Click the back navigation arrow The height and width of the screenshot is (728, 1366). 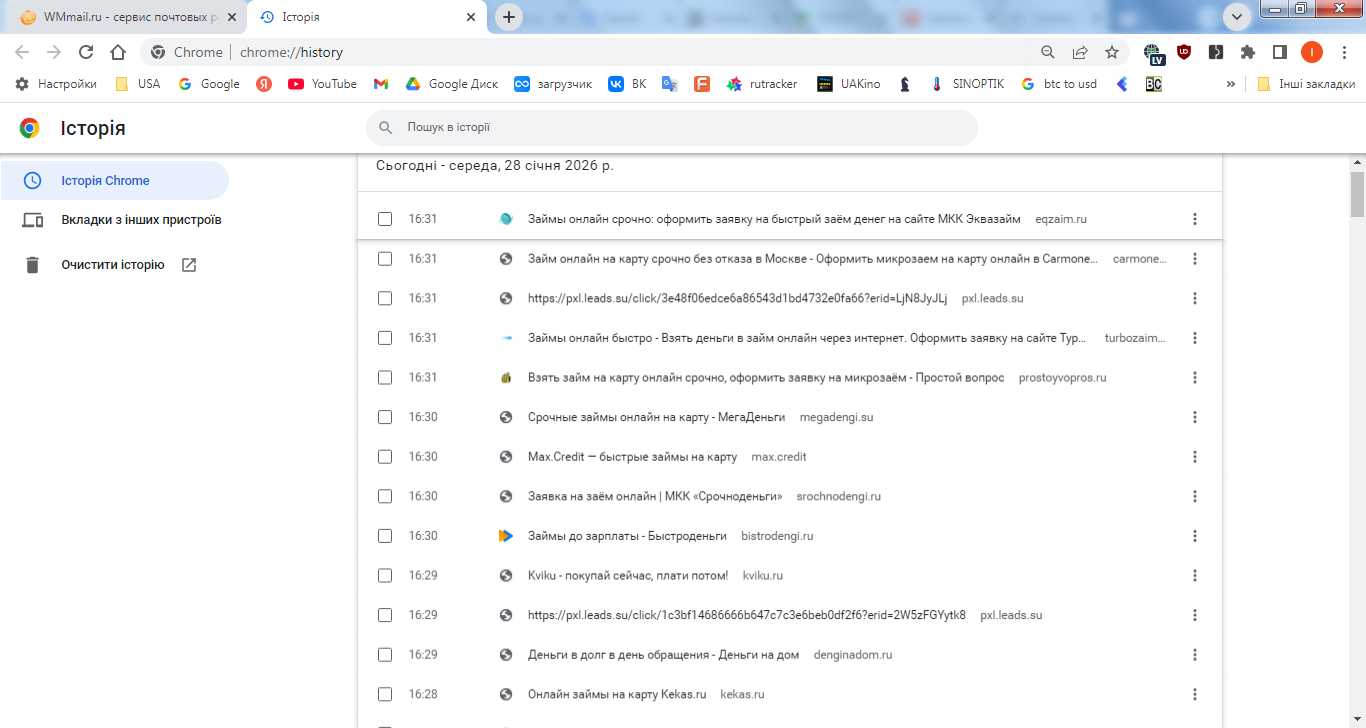(22, 52)
